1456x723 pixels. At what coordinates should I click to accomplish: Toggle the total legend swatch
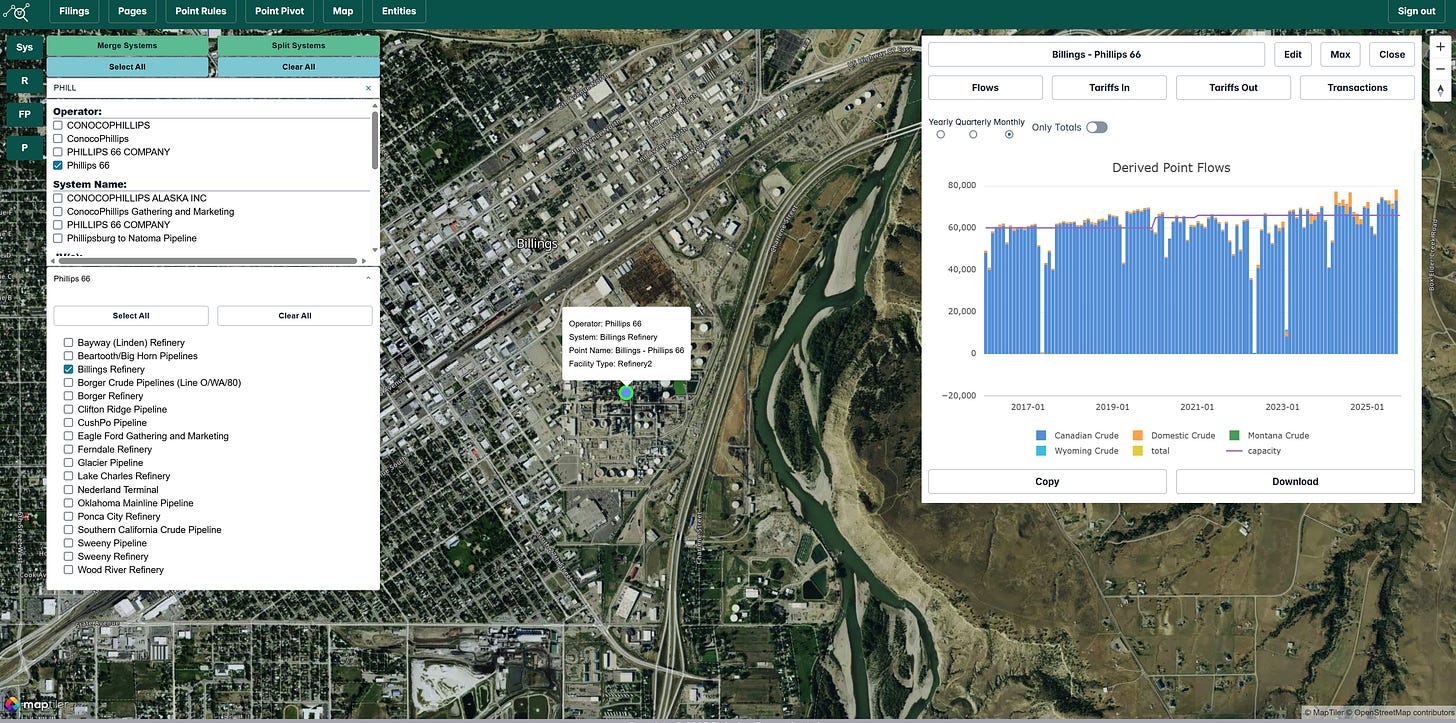1138,451
